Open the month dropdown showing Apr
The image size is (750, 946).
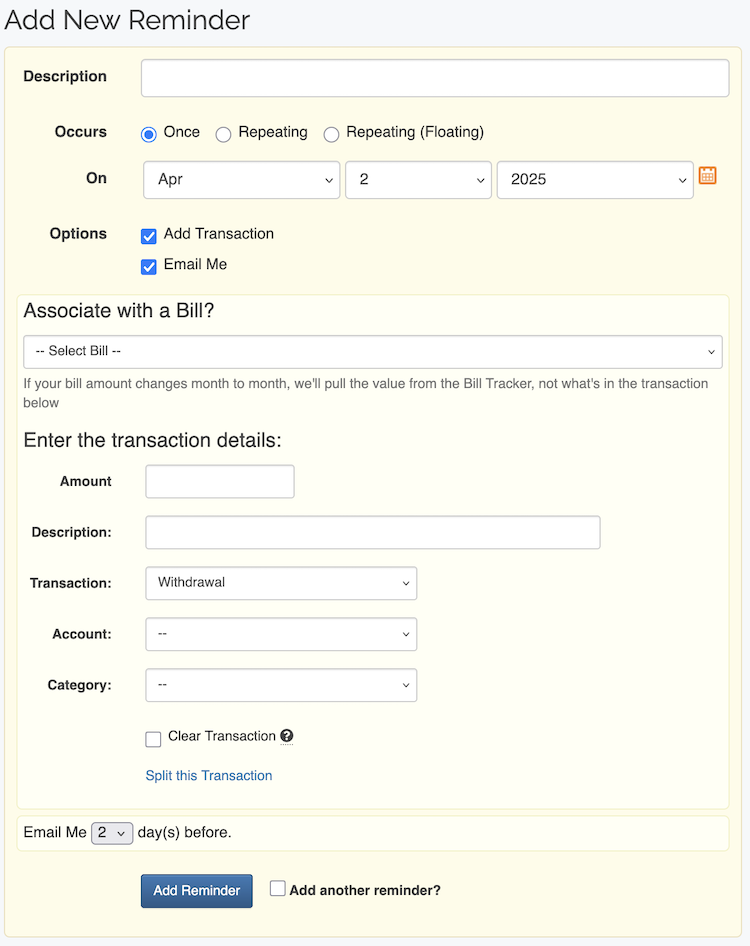[x=241, y=181]
